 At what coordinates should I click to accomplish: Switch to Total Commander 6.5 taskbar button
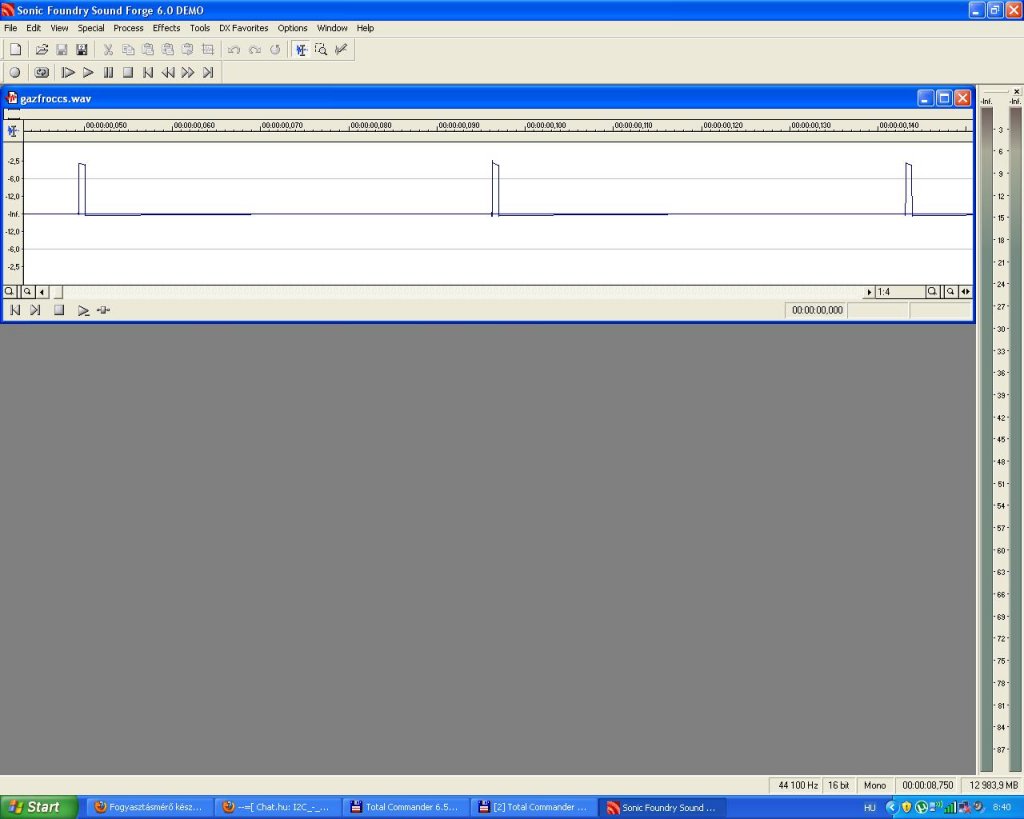pos(406,807)
